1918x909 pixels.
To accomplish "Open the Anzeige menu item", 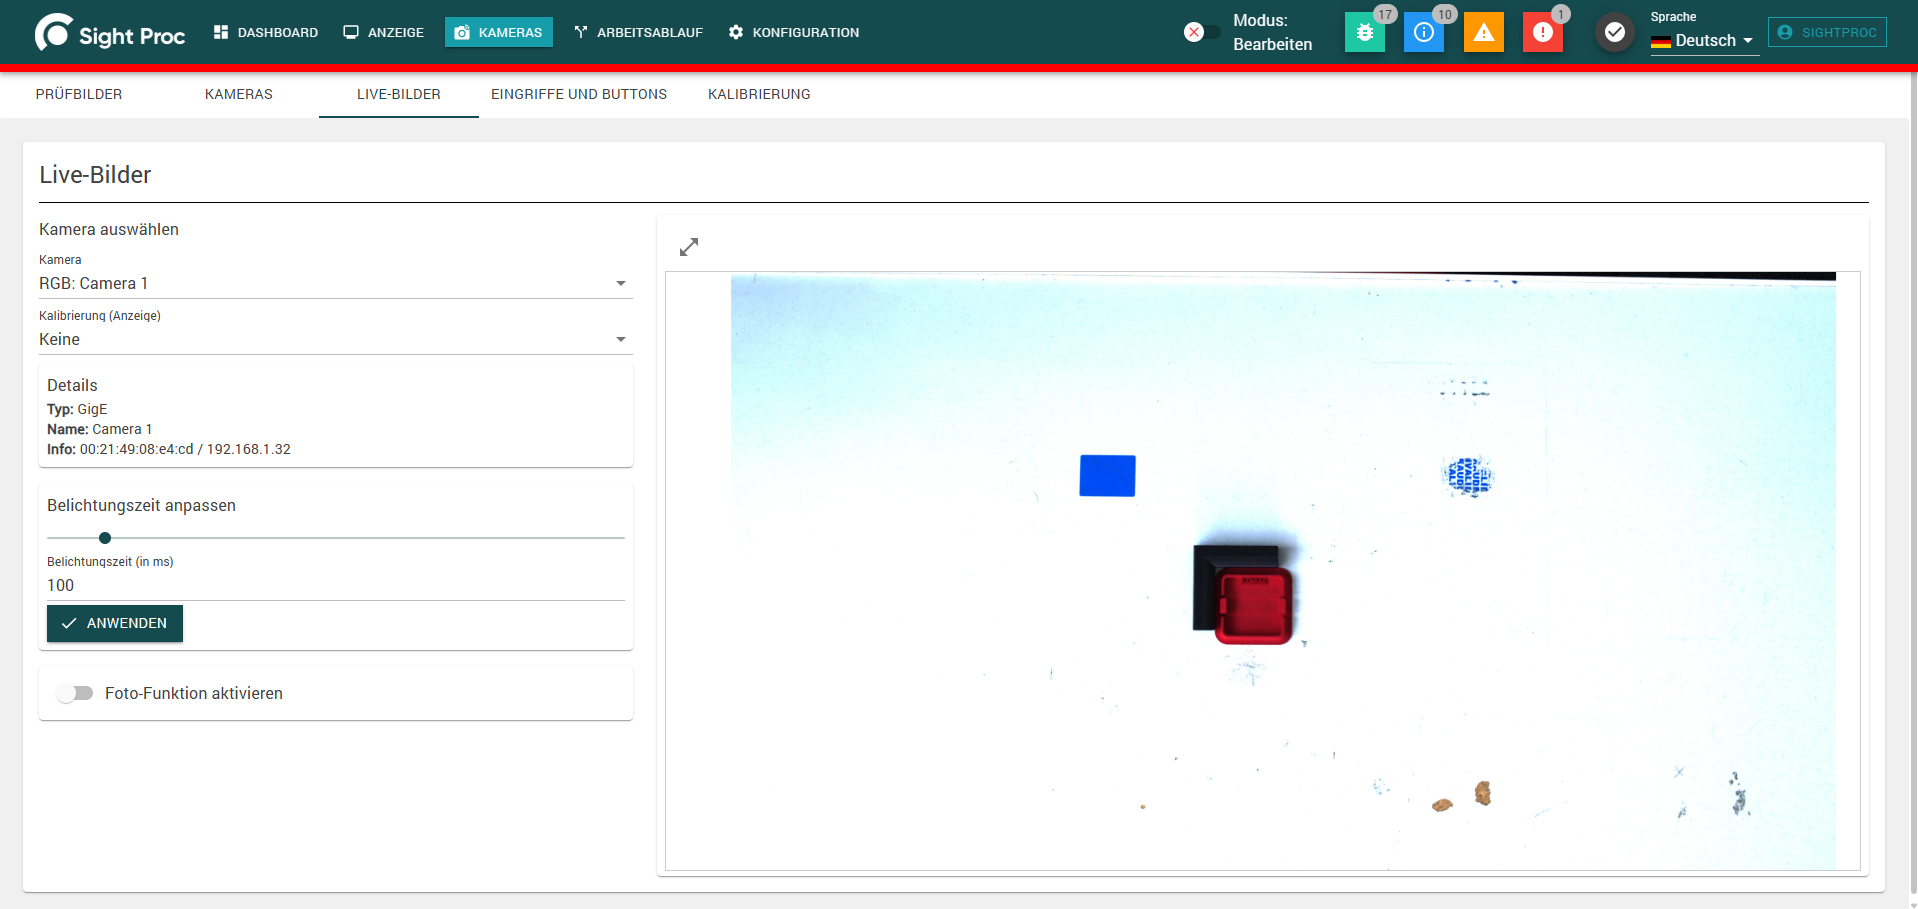I will point(384,32).
